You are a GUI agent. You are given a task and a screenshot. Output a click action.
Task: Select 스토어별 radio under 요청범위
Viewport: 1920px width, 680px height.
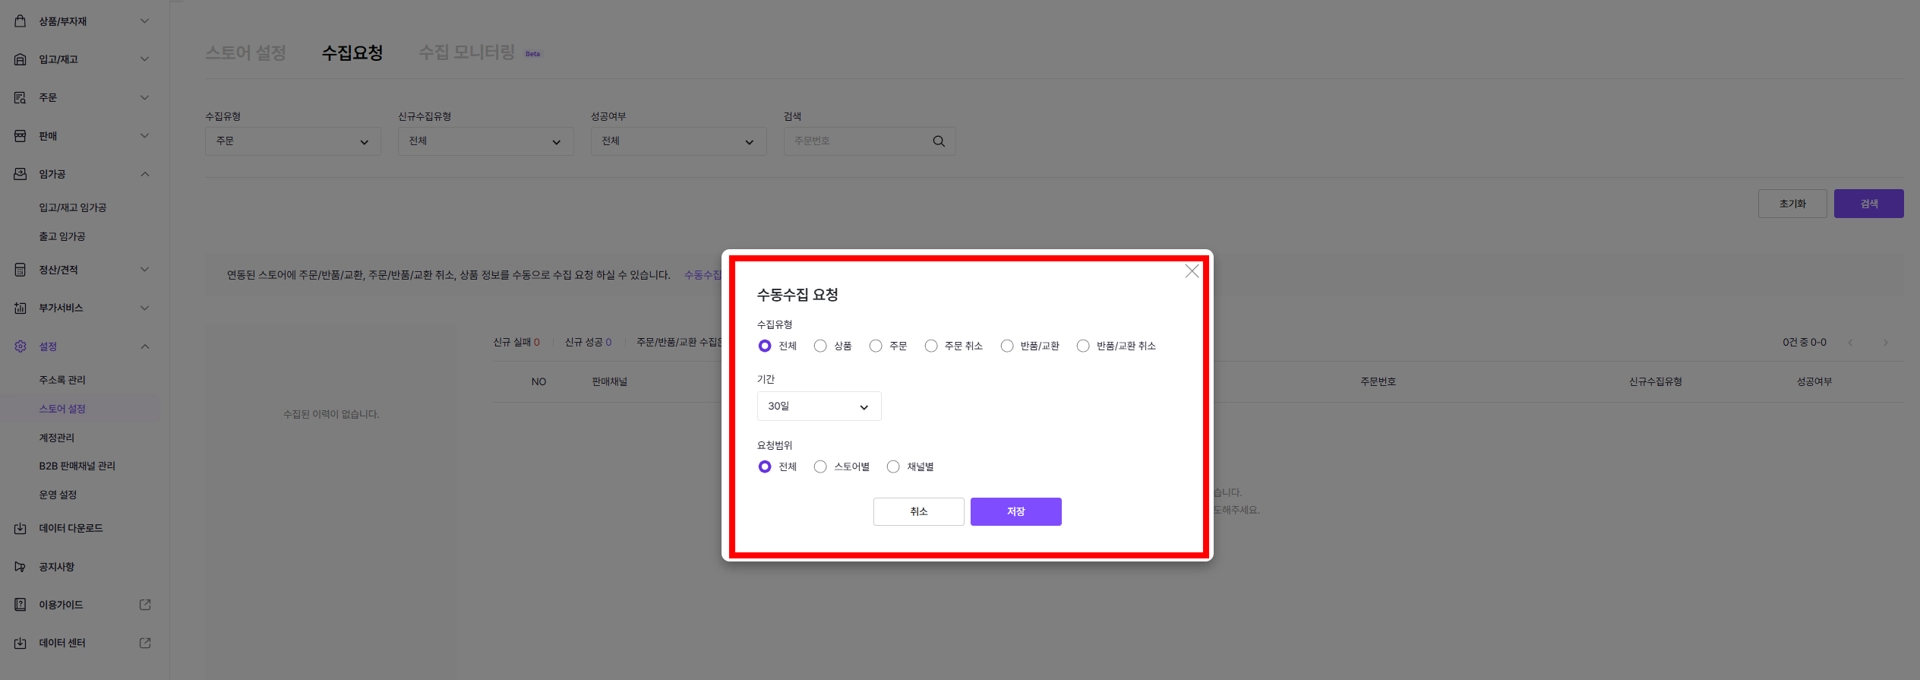click(x=820, y=467)
